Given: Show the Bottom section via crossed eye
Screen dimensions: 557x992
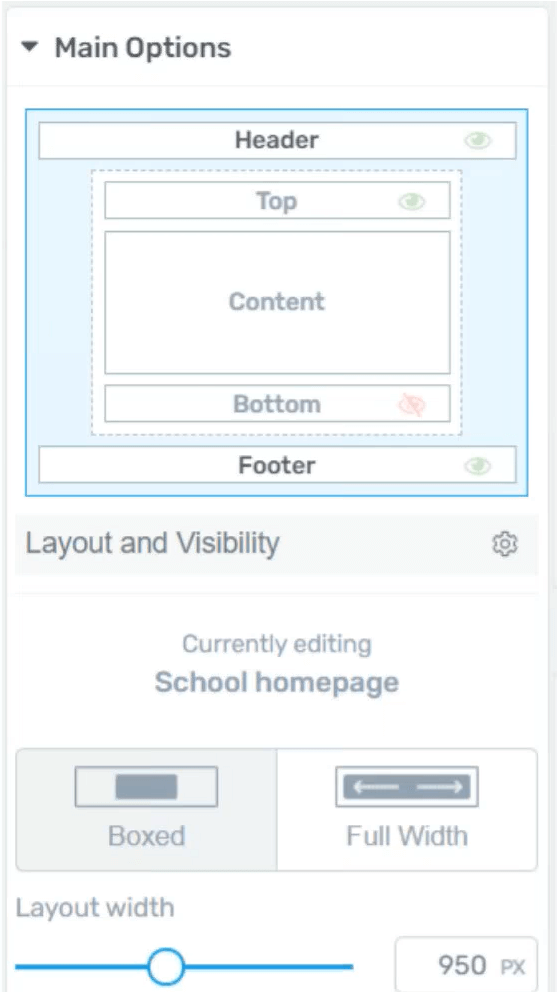Looking at the screenshot, I should (x=411, y=404).
